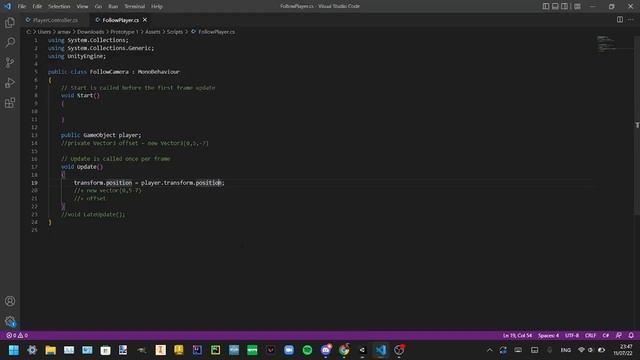Click the Users breadcrumb segment
Viewport: 640px width, 360px height.
pyautogui.click(x=44, y=32)
